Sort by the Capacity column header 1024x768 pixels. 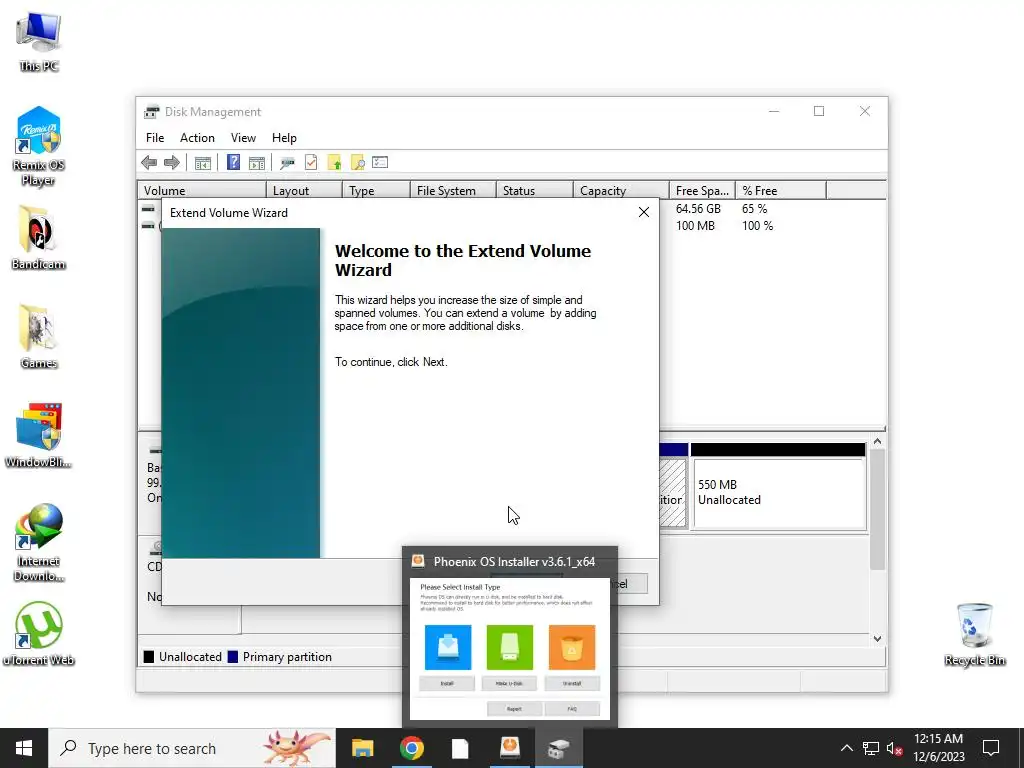[x=621, y=191]
